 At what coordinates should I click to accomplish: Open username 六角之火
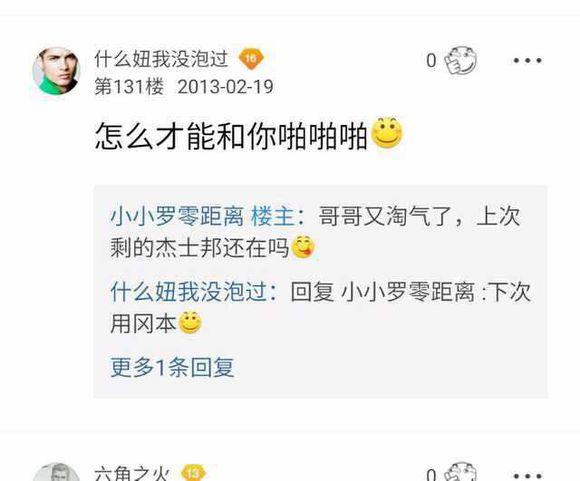pos(132,474)
